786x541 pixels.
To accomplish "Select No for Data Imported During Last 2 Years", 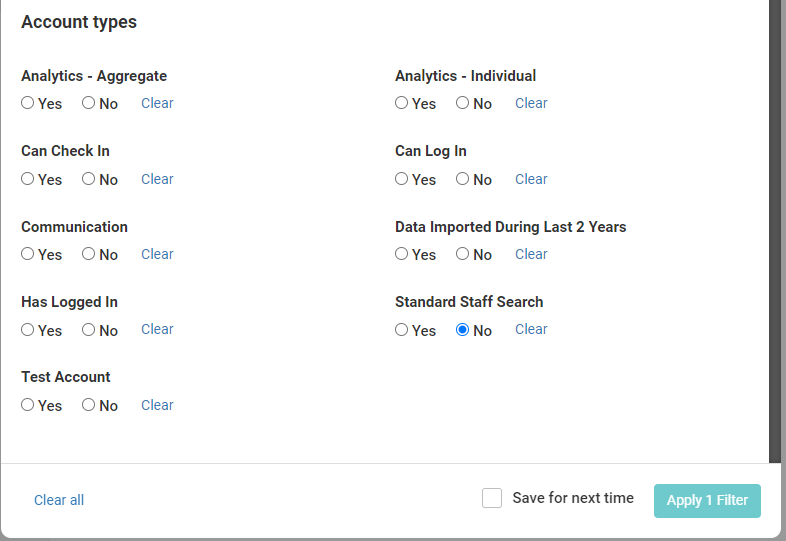I will click(462, 254).
